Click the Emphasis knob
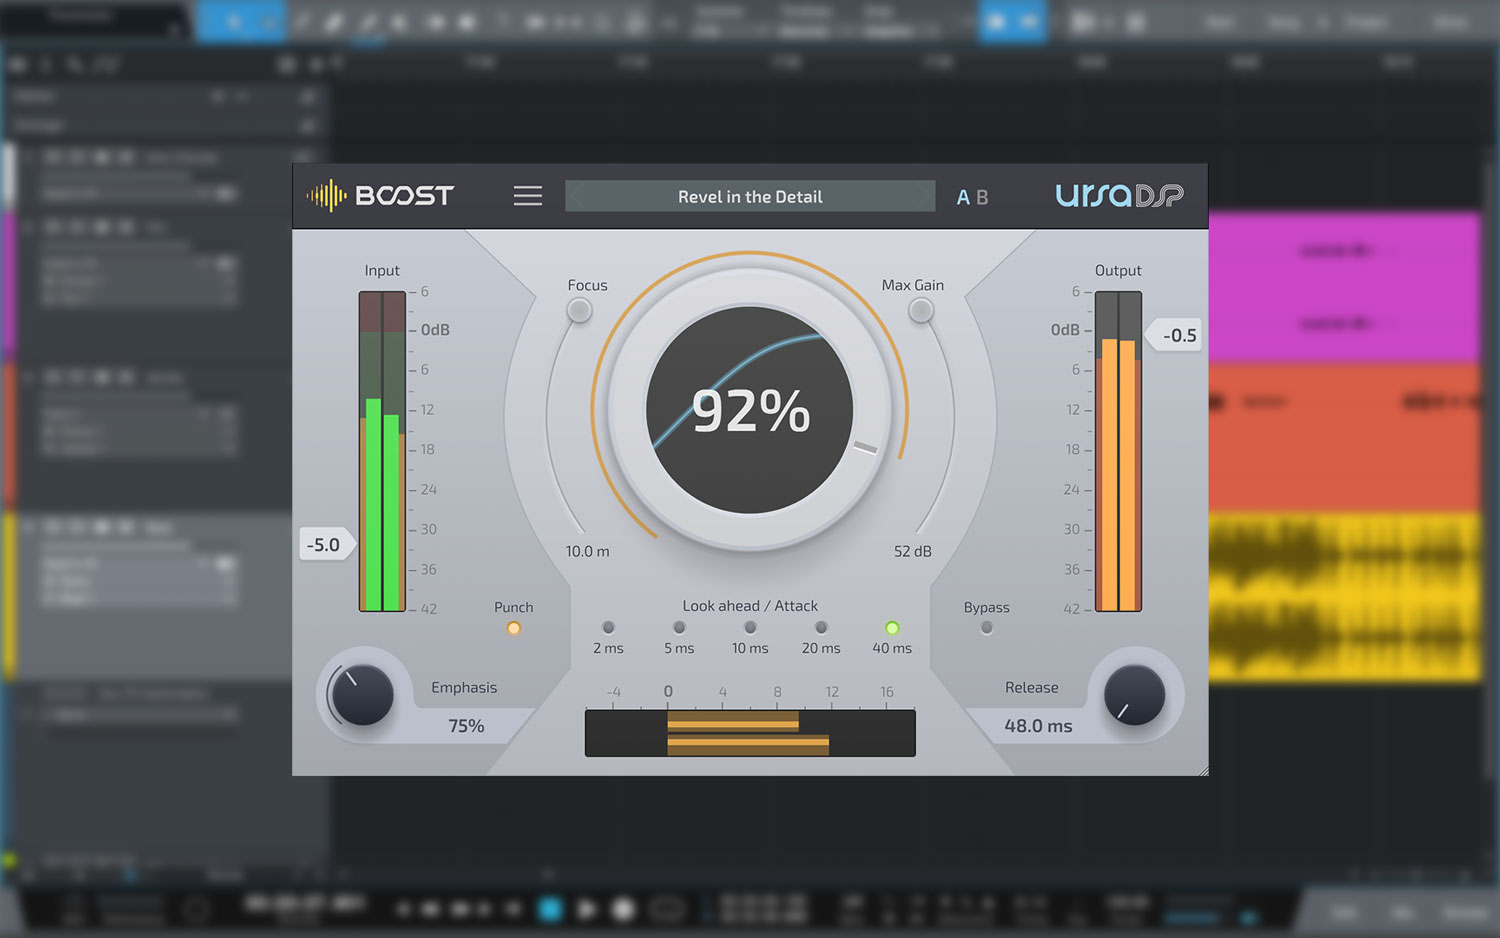 [x=362, y=695]
